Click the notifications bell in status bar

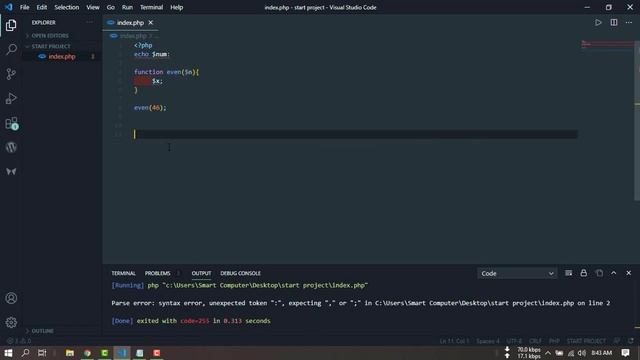[631, 341]
